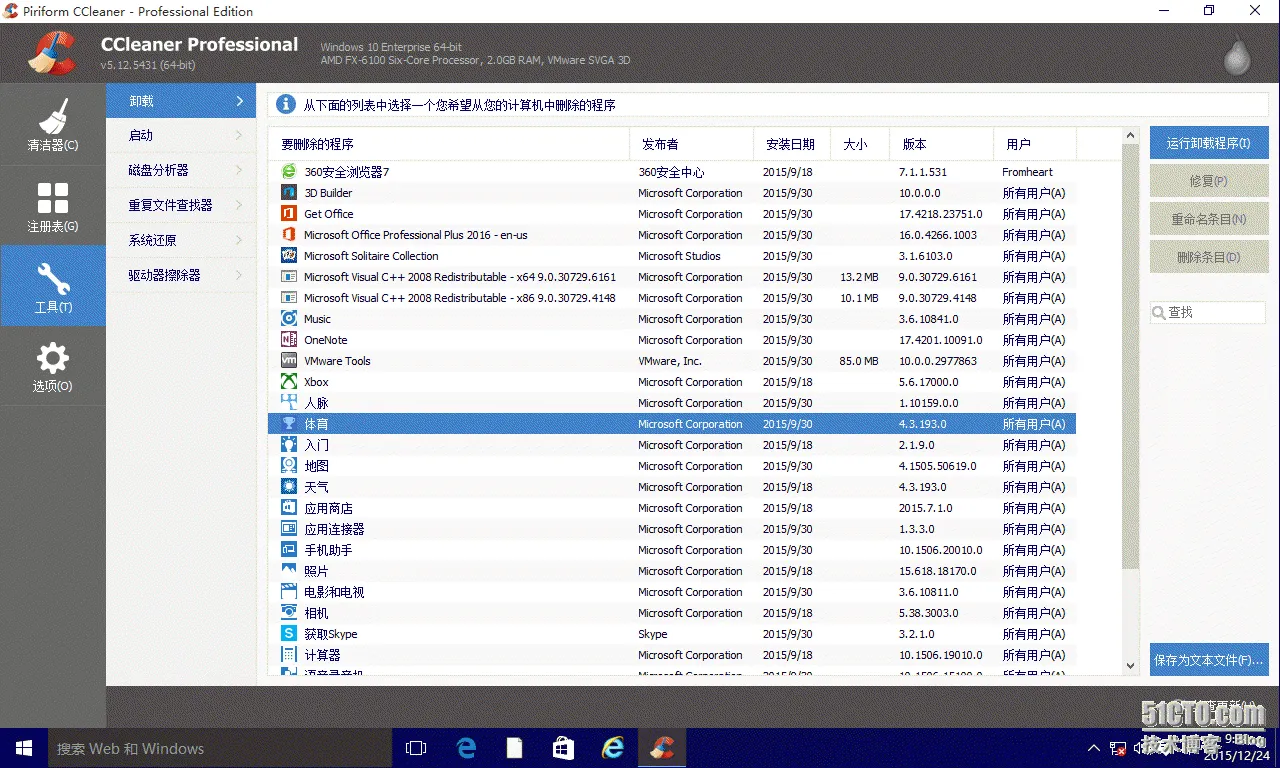Click the 照片 photos app icon
The image size is (1280, 768).
289,571
